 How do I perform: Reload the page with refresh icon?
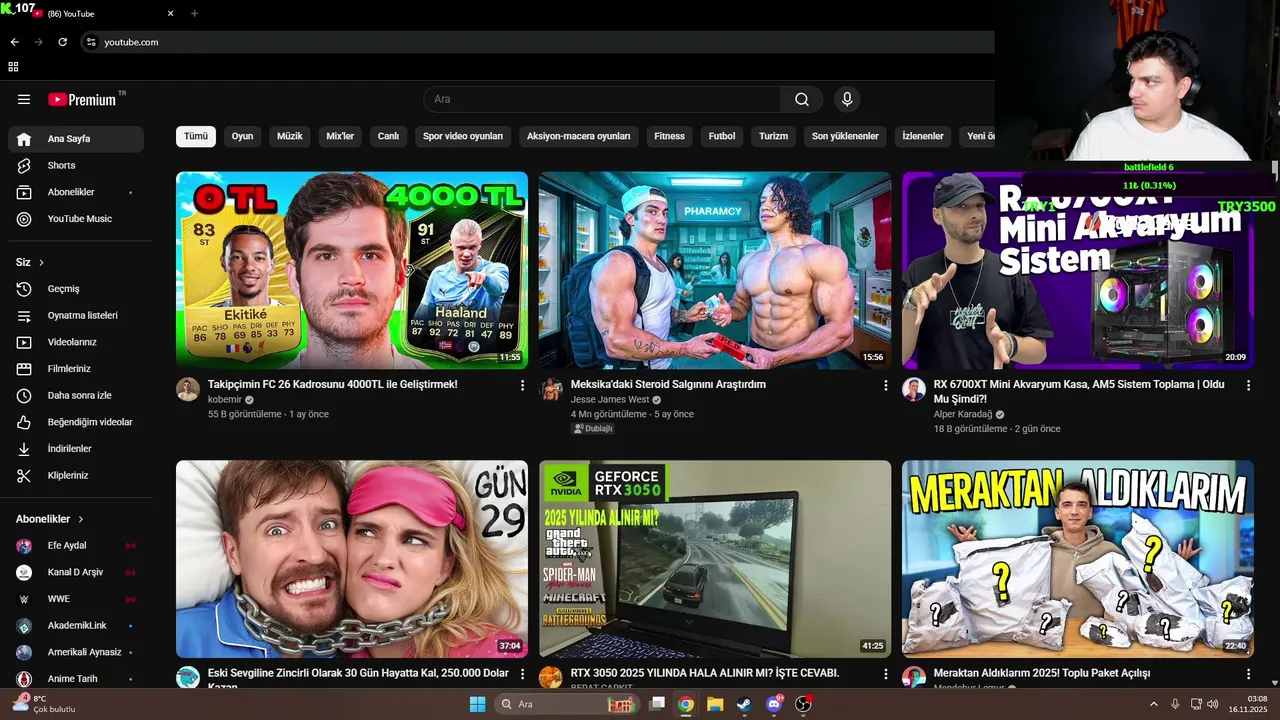click(62, 42)
